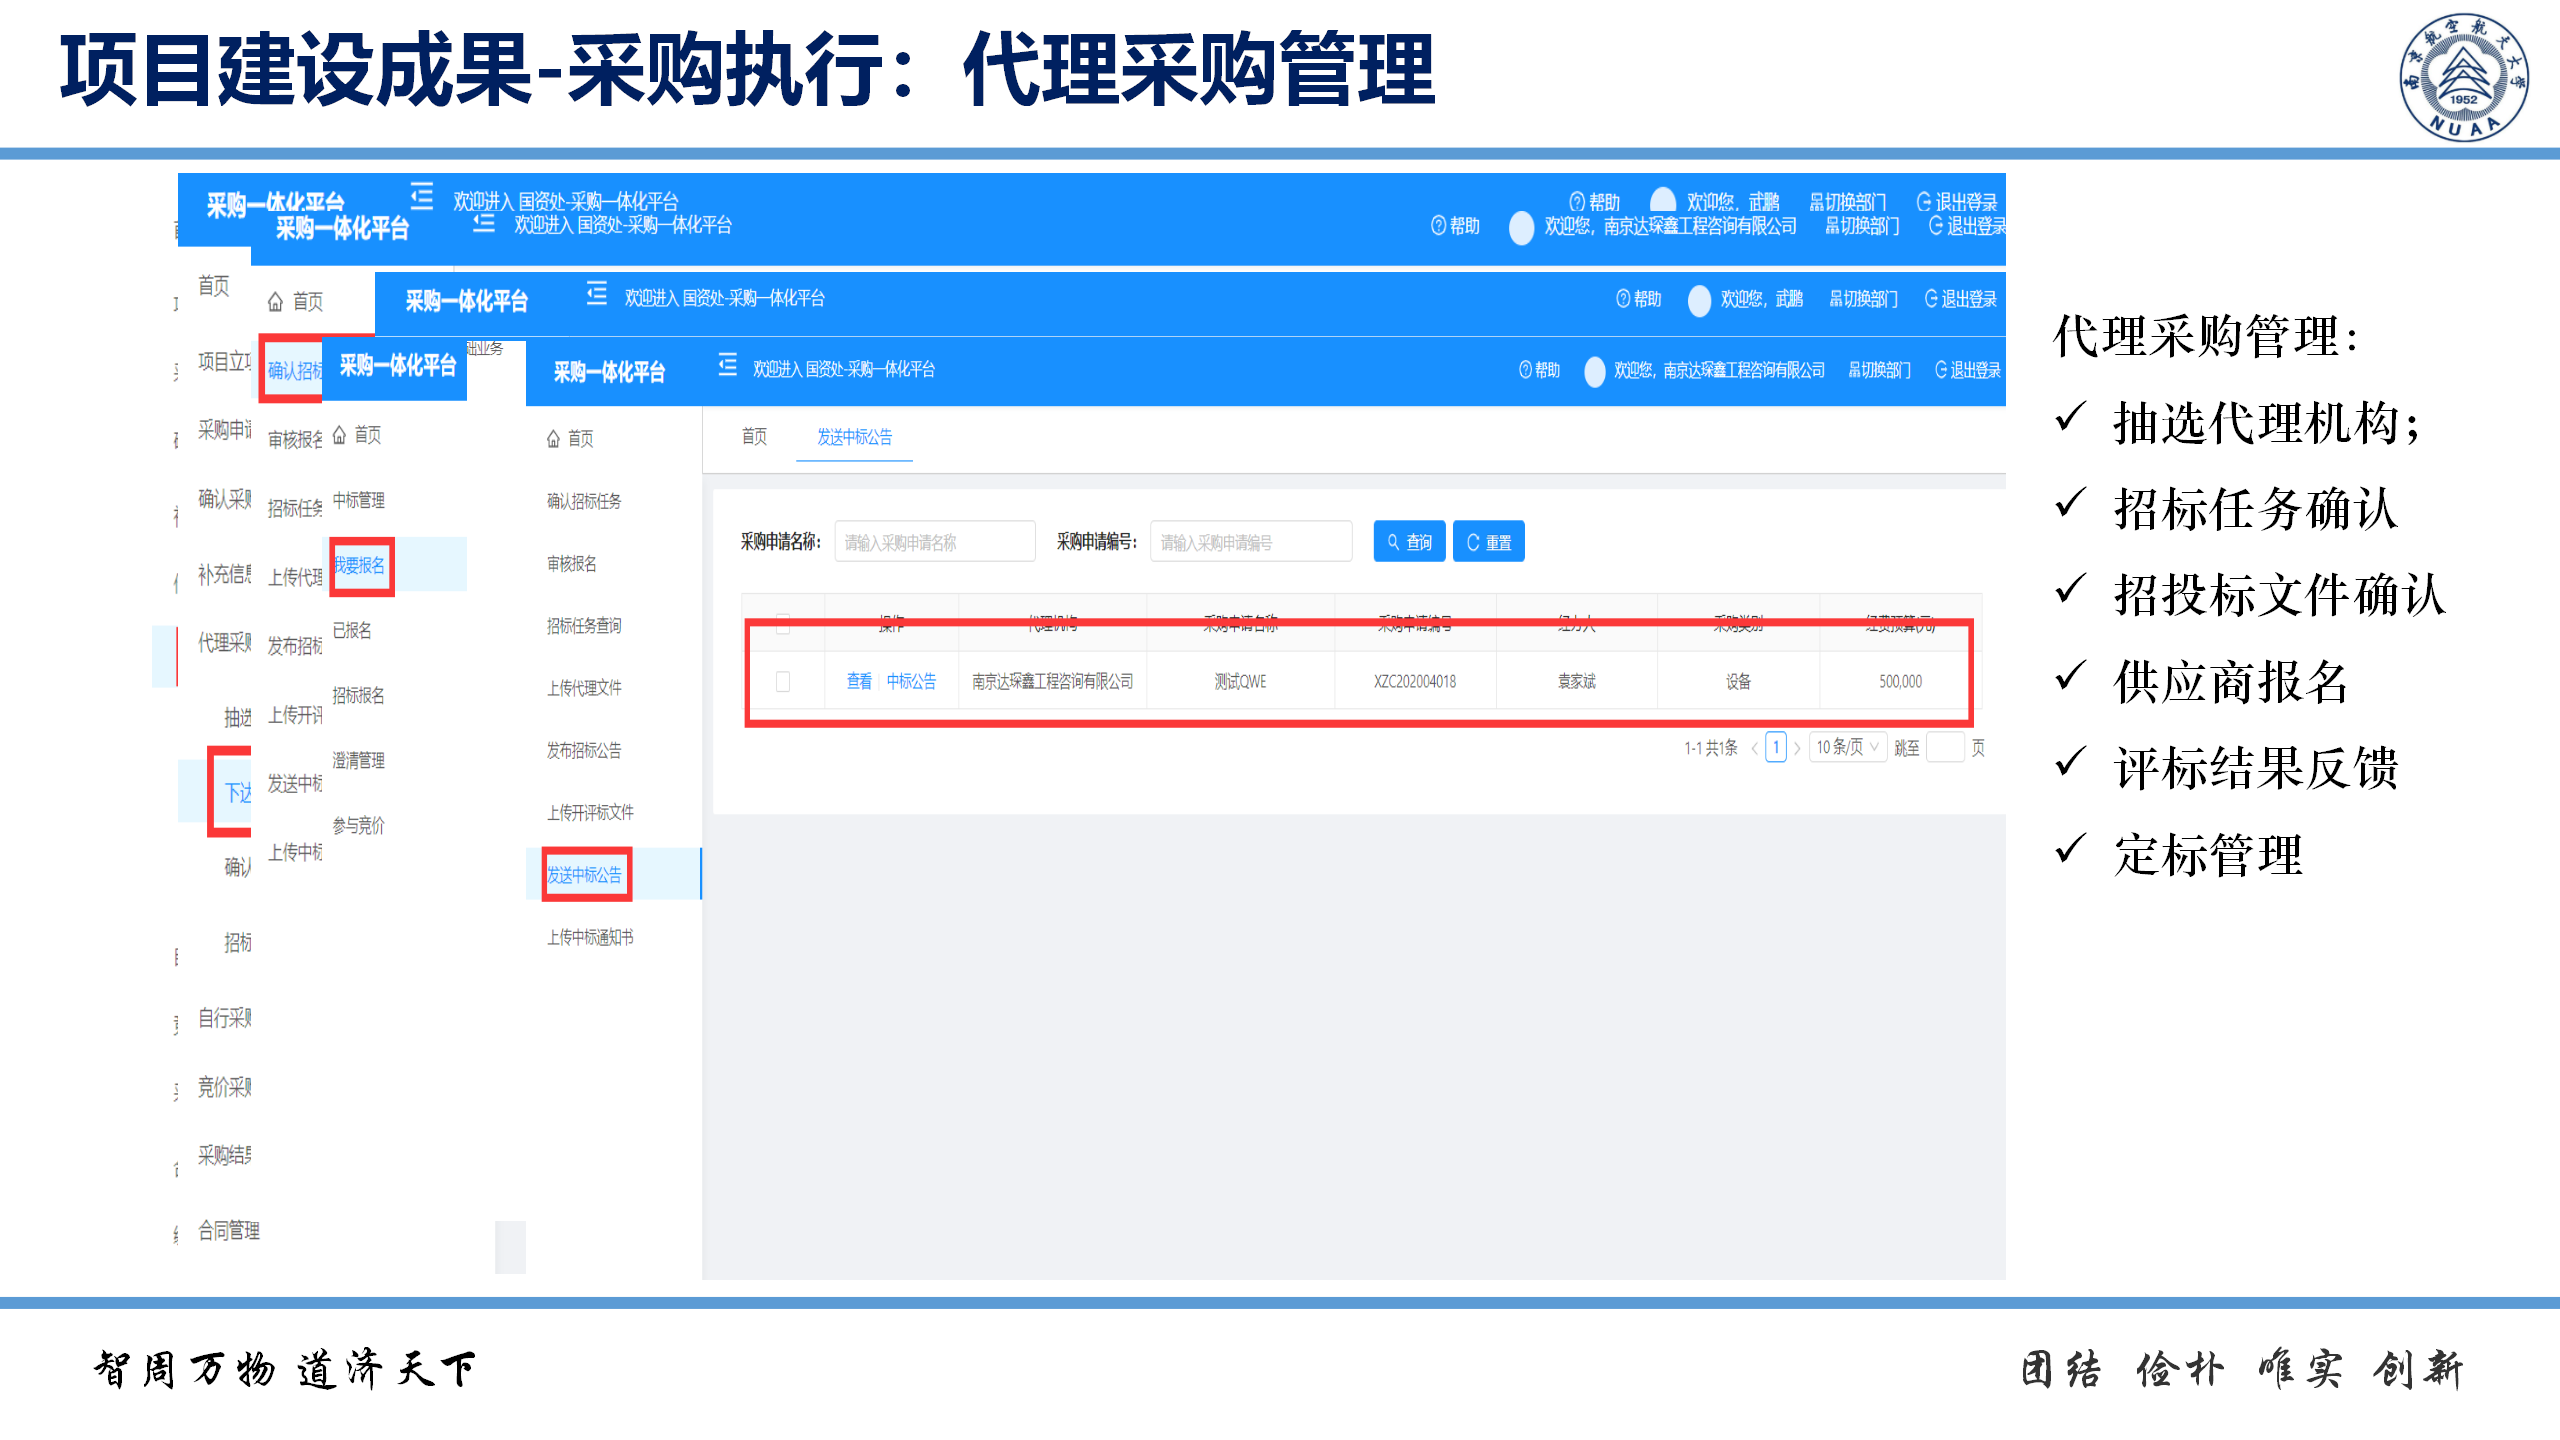Viewport: 2560px width, 1440px height.
Task: Open 上传开评标文件 in the front sidebar
Action: tap(590, 813)
